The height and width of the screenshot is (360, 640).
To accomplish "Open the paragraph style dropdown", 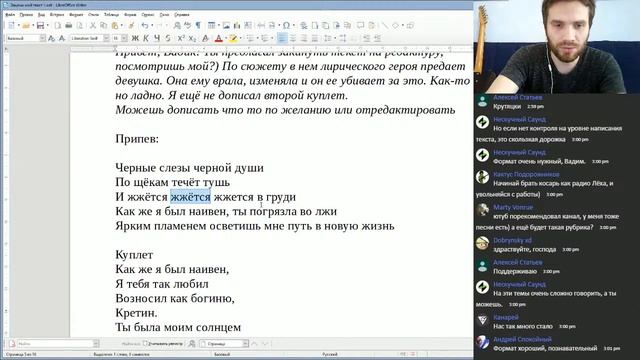I will click(42, 38).
